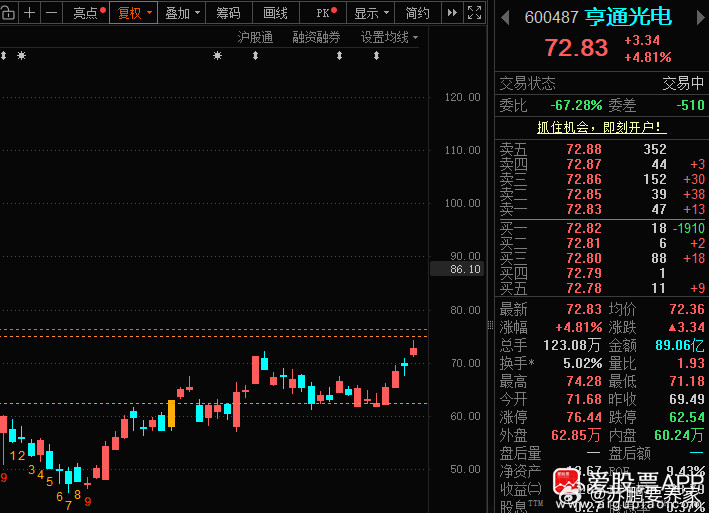
Task: Click the up-down arrow marker under 设置均线
Action: click(376, 56)
